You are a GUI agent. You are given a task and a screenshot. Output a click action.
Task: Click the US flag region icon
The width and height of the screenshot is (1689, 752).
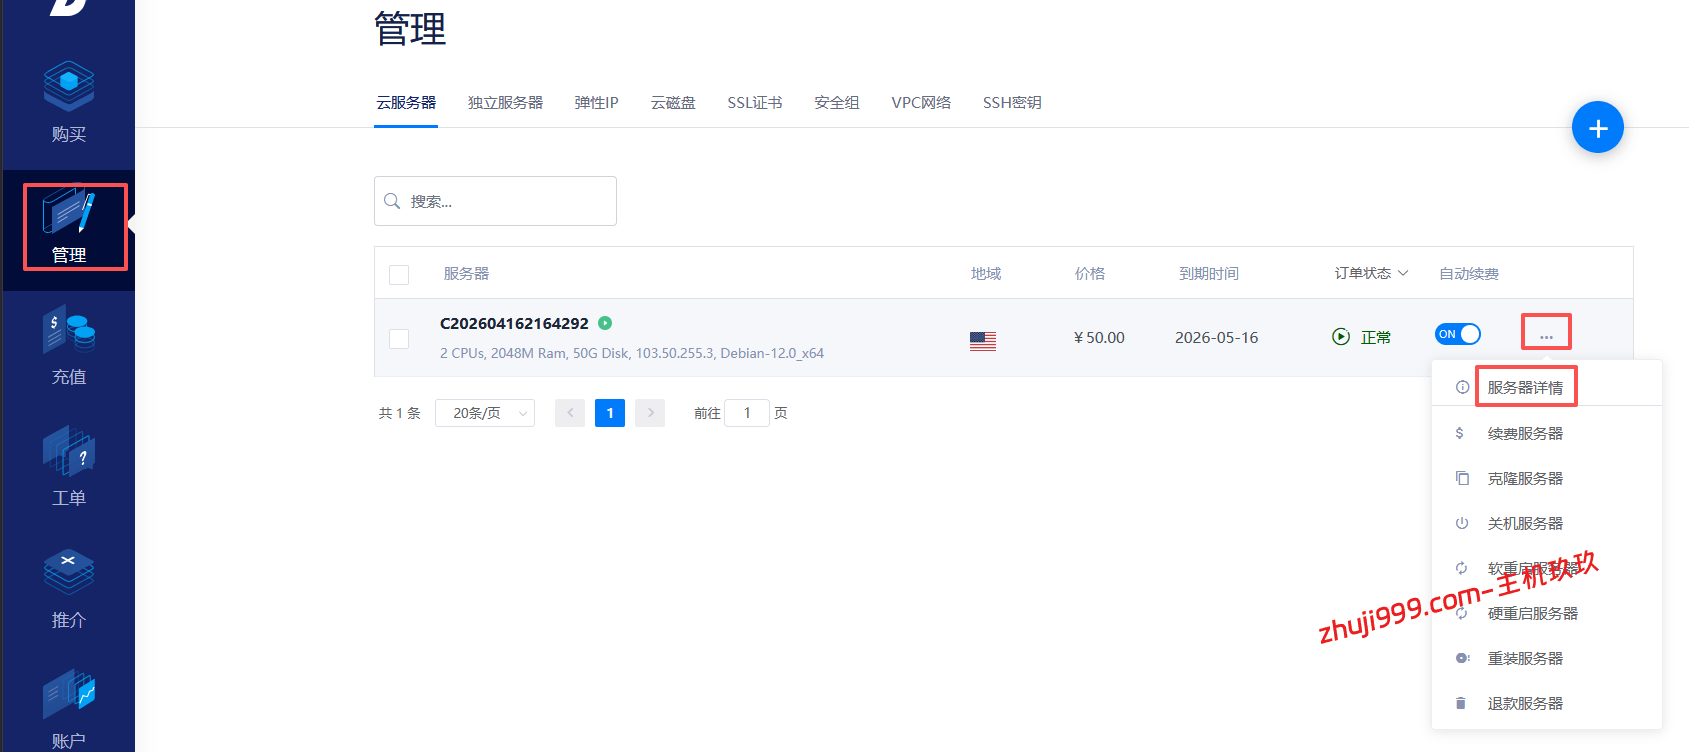coord(982,341)
